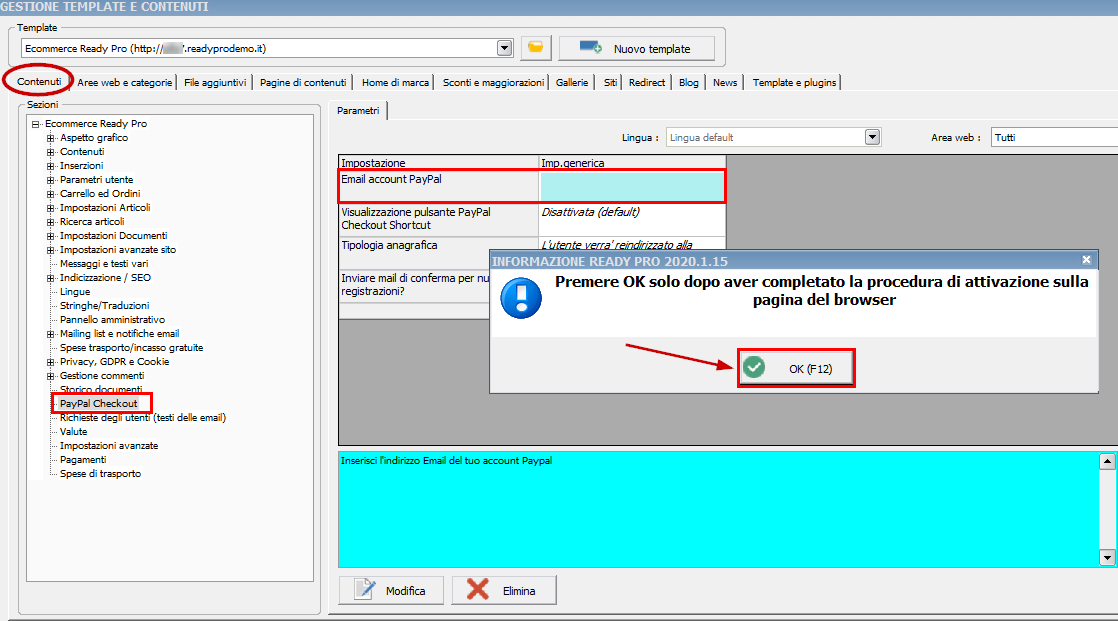Expand the Aspetto grafico tree node
1118x621 pixels.
(50, 138)
